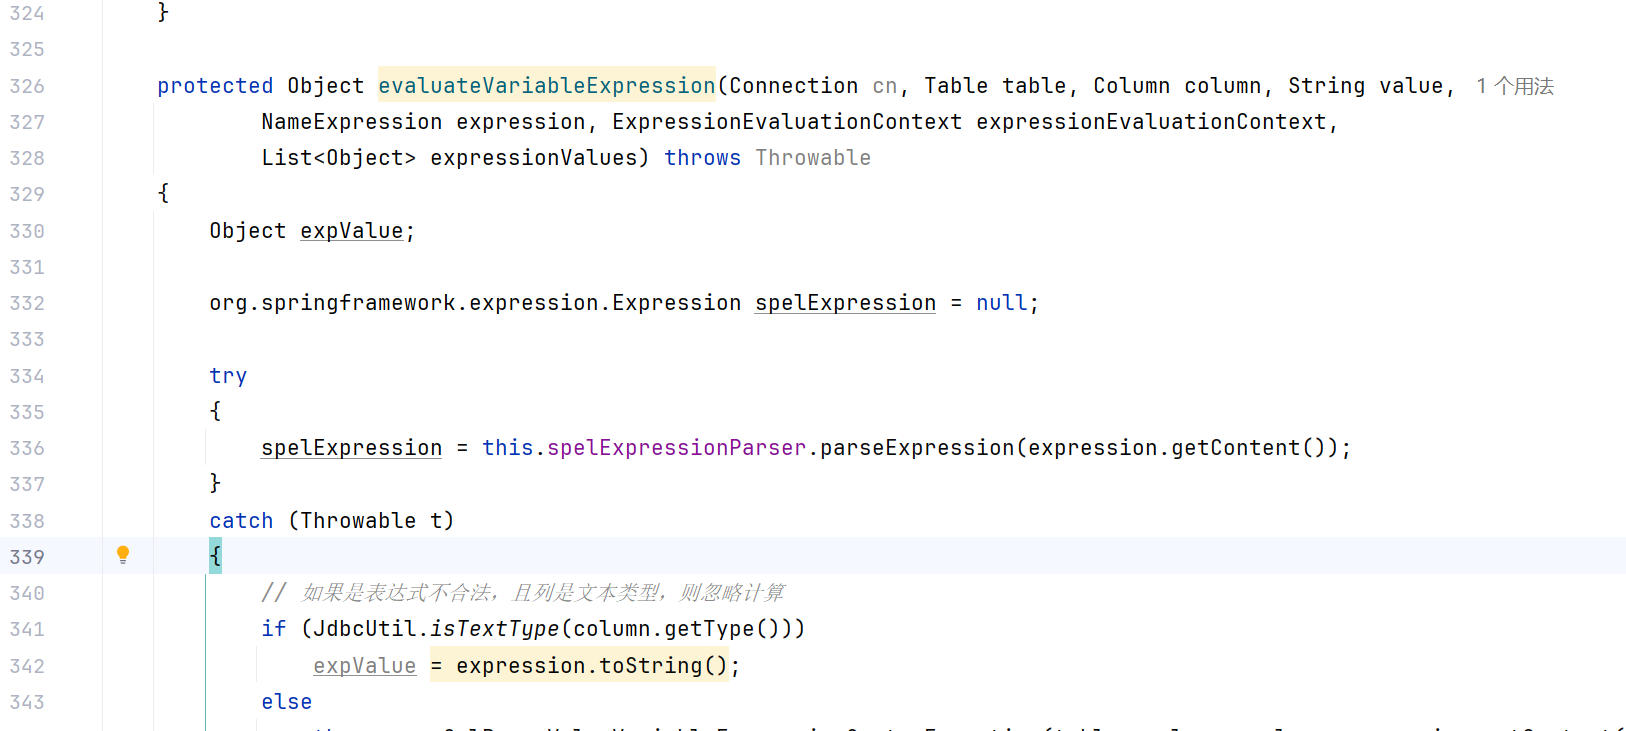
Task: Click the yellow lightbulb quick-fix icon
Action: pyautogui.click(x=123, y=555)
